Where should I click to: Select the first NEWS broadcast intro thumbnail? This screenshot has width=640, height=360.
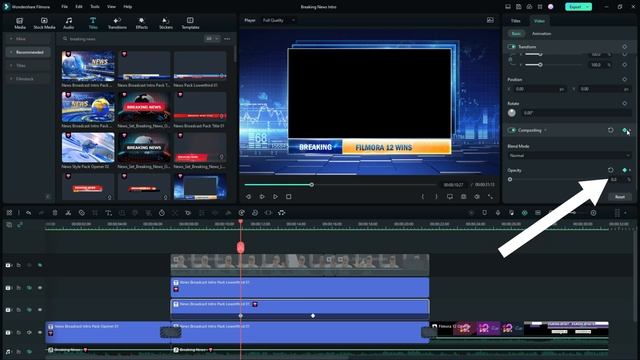tap(88, 66)
